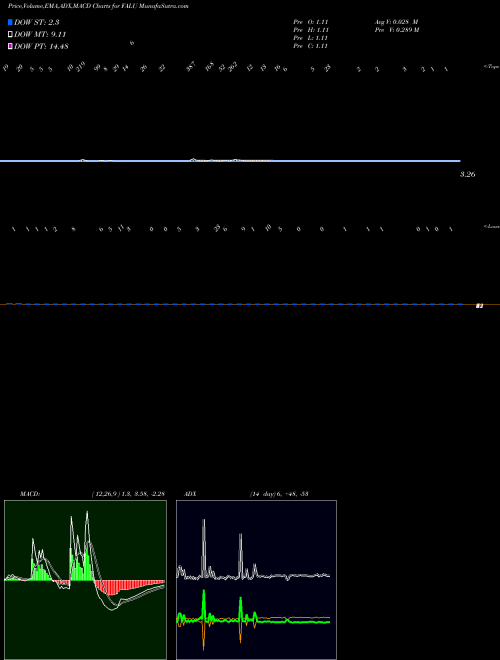Click the ADX indicator title label

[x=190, y=494]
